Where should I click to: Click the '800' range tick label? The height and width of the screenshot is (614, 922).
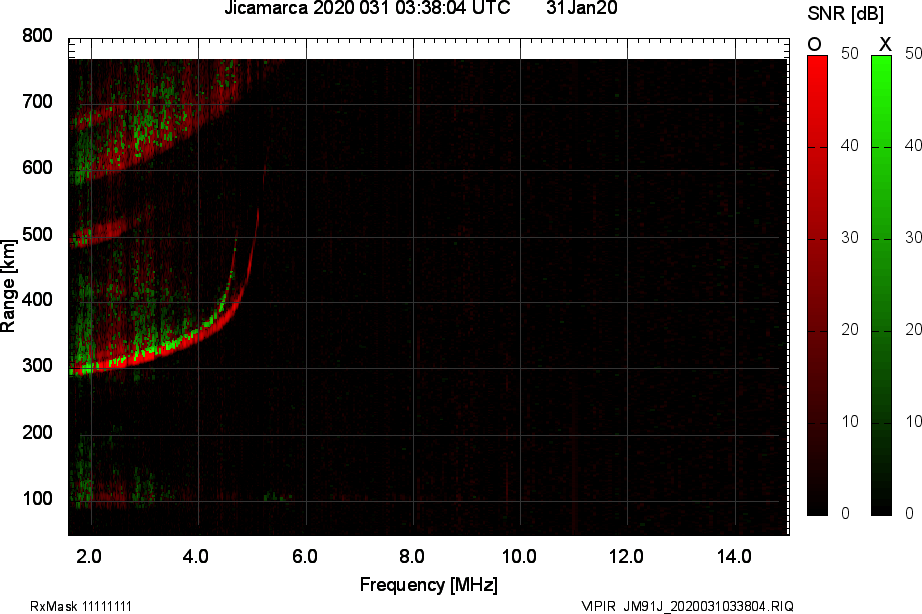(x=37, y=36)
